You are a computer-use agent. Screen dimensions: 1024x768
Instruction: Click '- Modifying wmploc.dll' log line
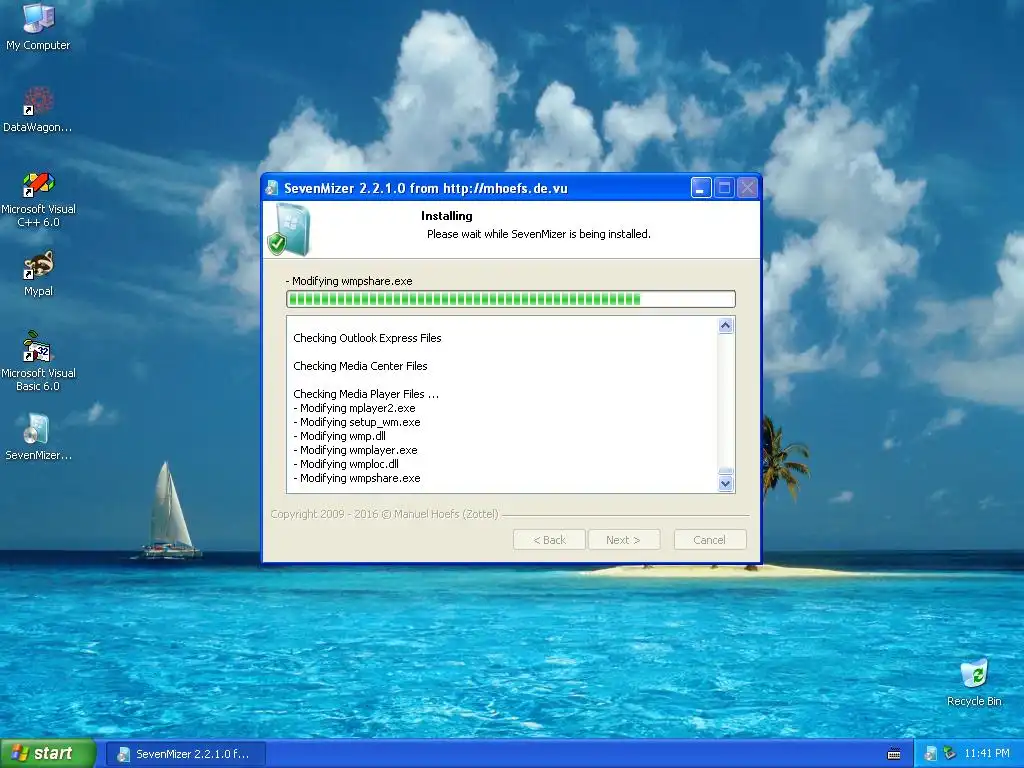(x=345, y=464)
